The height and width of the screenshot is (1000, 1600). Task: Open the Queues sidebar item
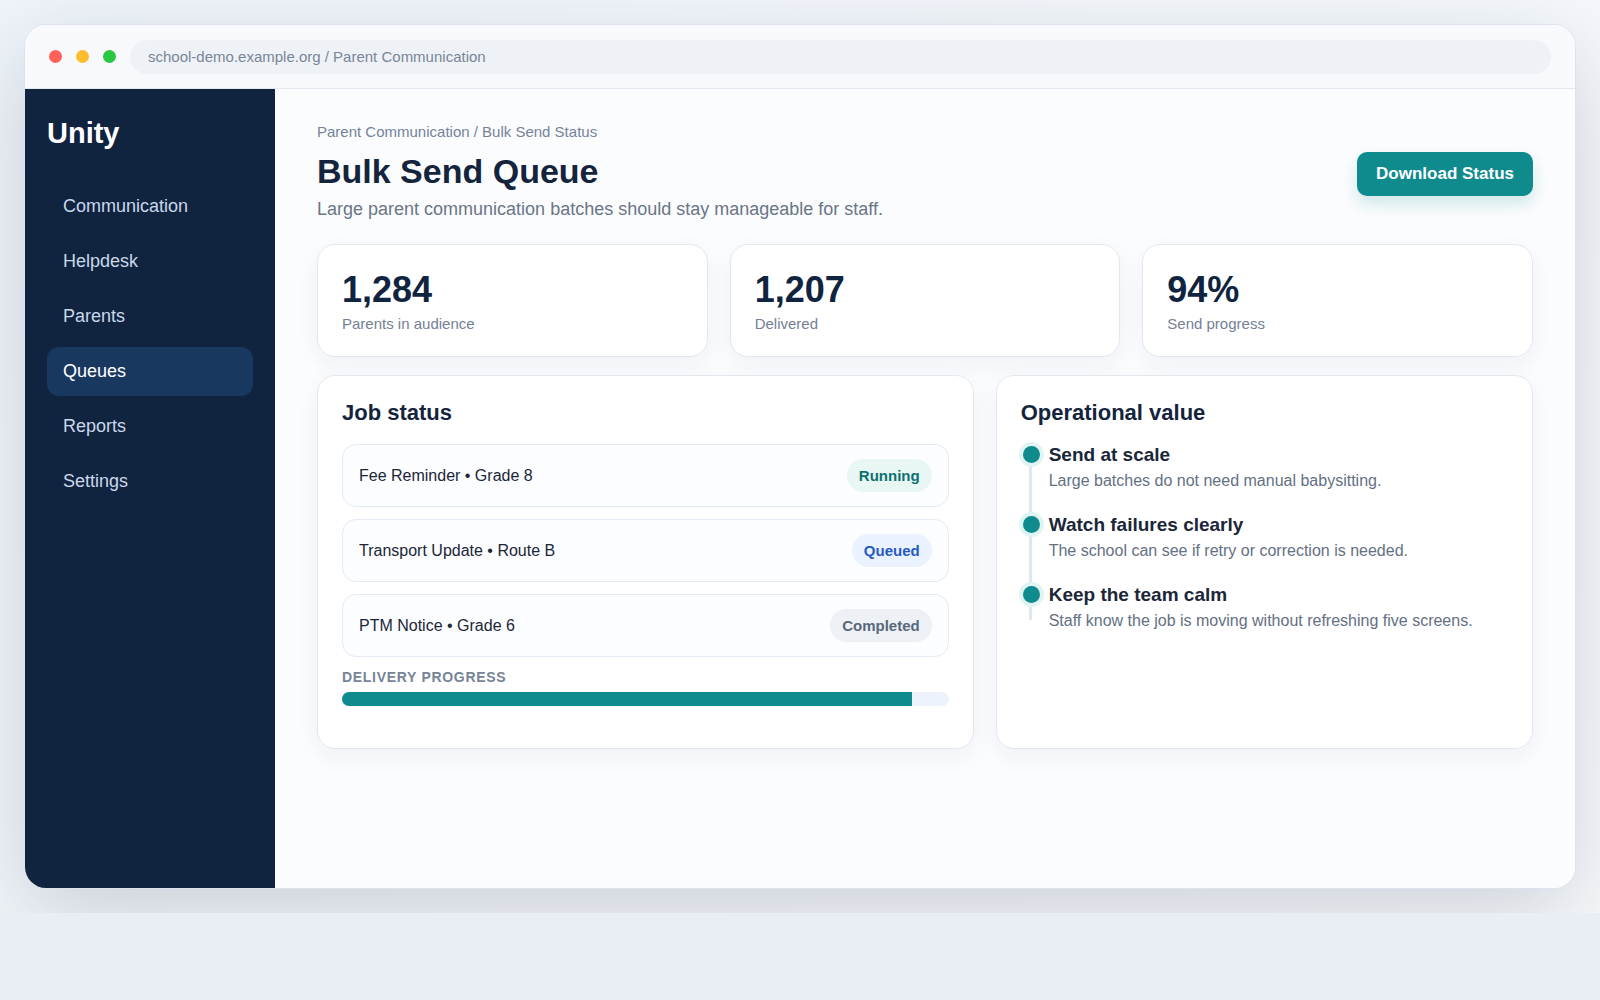[150, 371]
